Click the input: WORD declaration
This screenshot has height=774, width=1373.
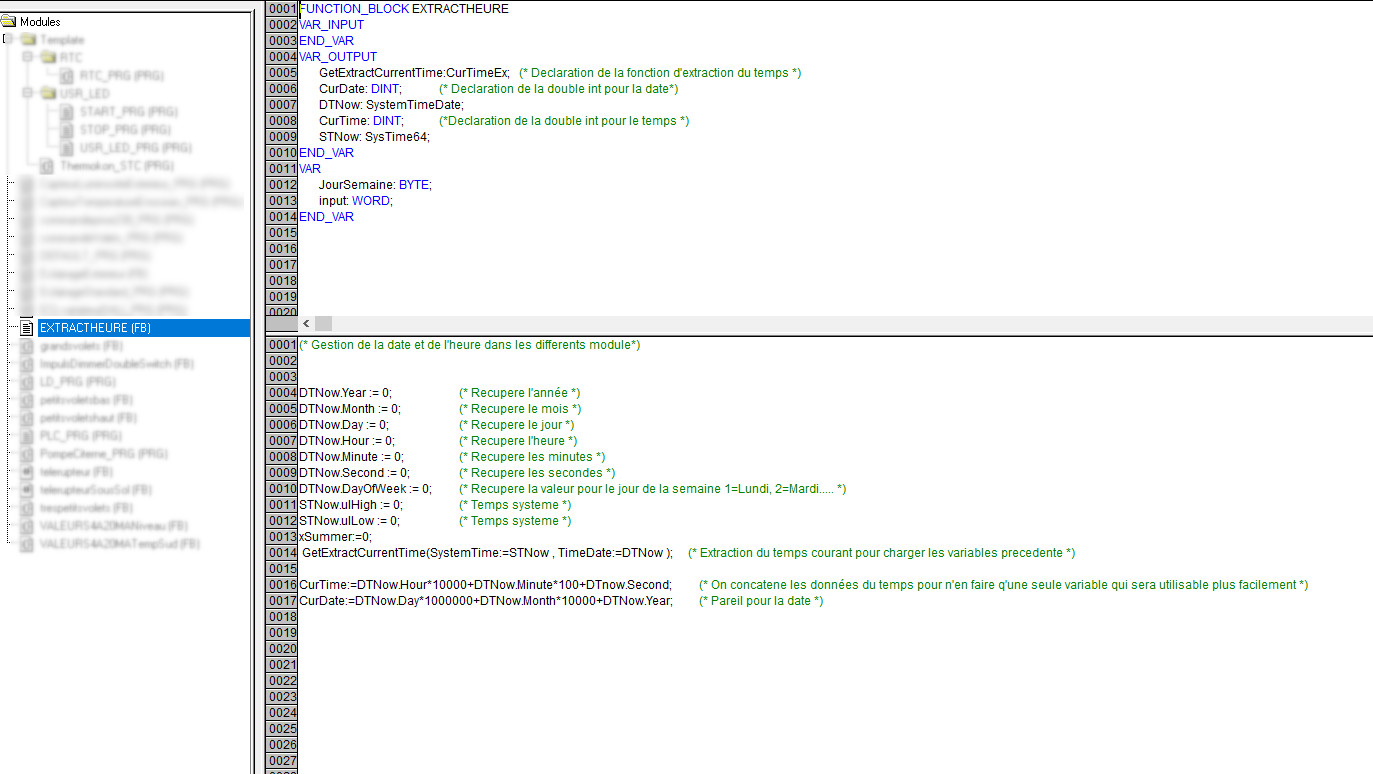pos(356,201)
